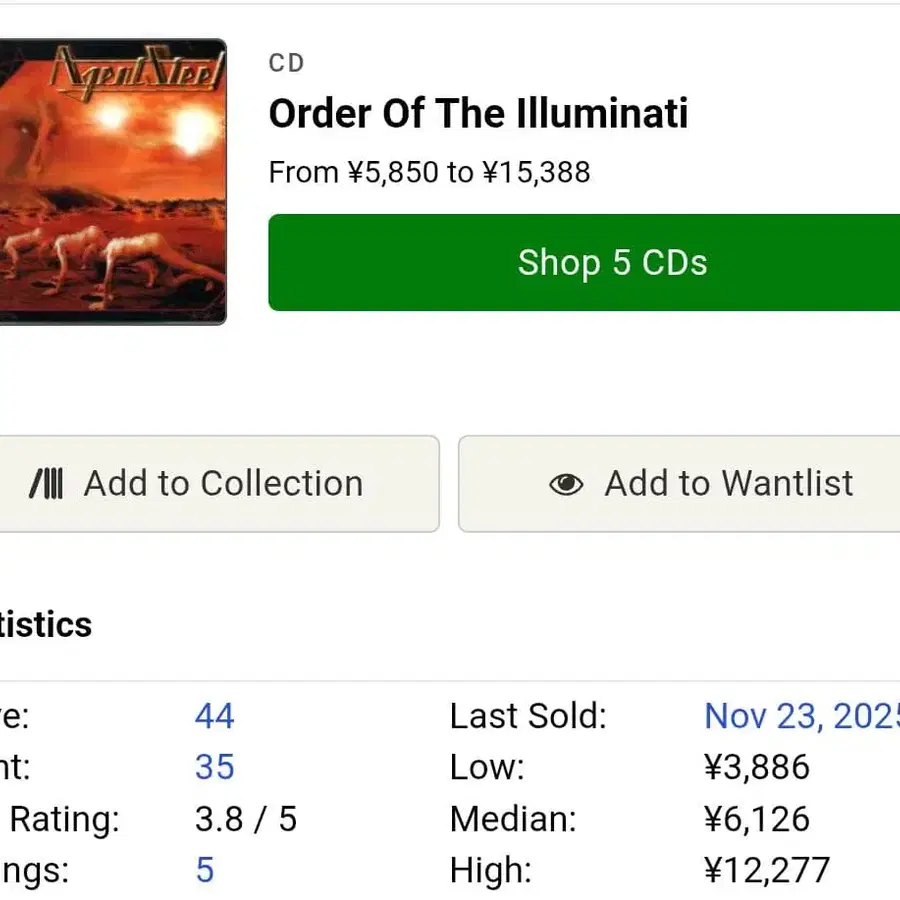Click the Add to Wantlist label text
Image resolution: width=900 pixels, height=900 pixels.
(729, 484)
